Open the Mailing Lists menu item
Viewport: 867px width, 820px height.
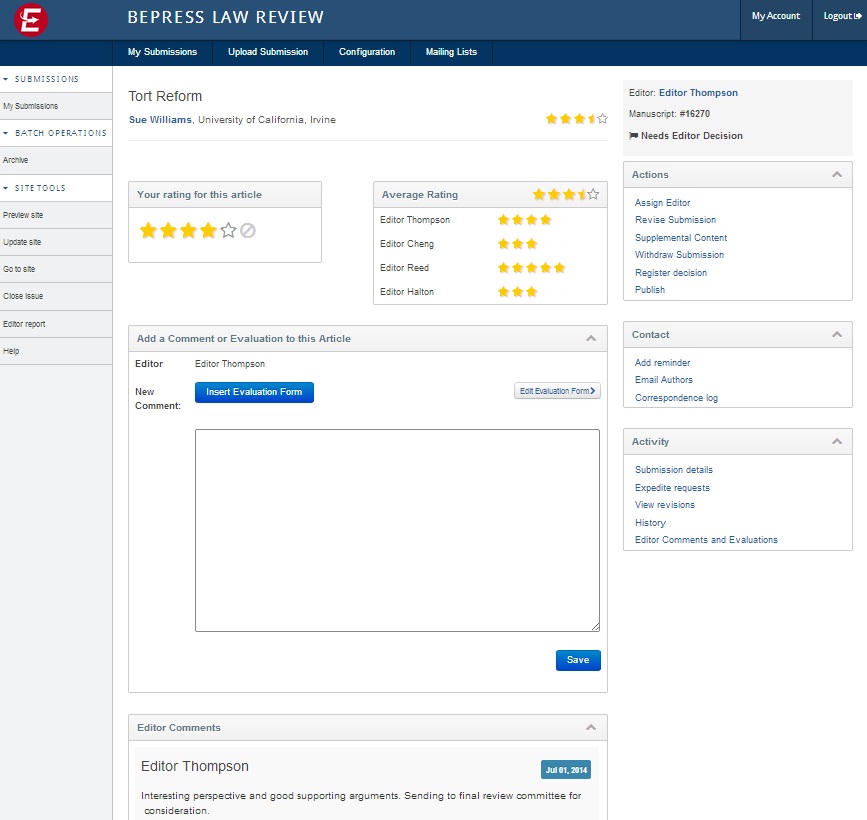(x=451, y=52)
